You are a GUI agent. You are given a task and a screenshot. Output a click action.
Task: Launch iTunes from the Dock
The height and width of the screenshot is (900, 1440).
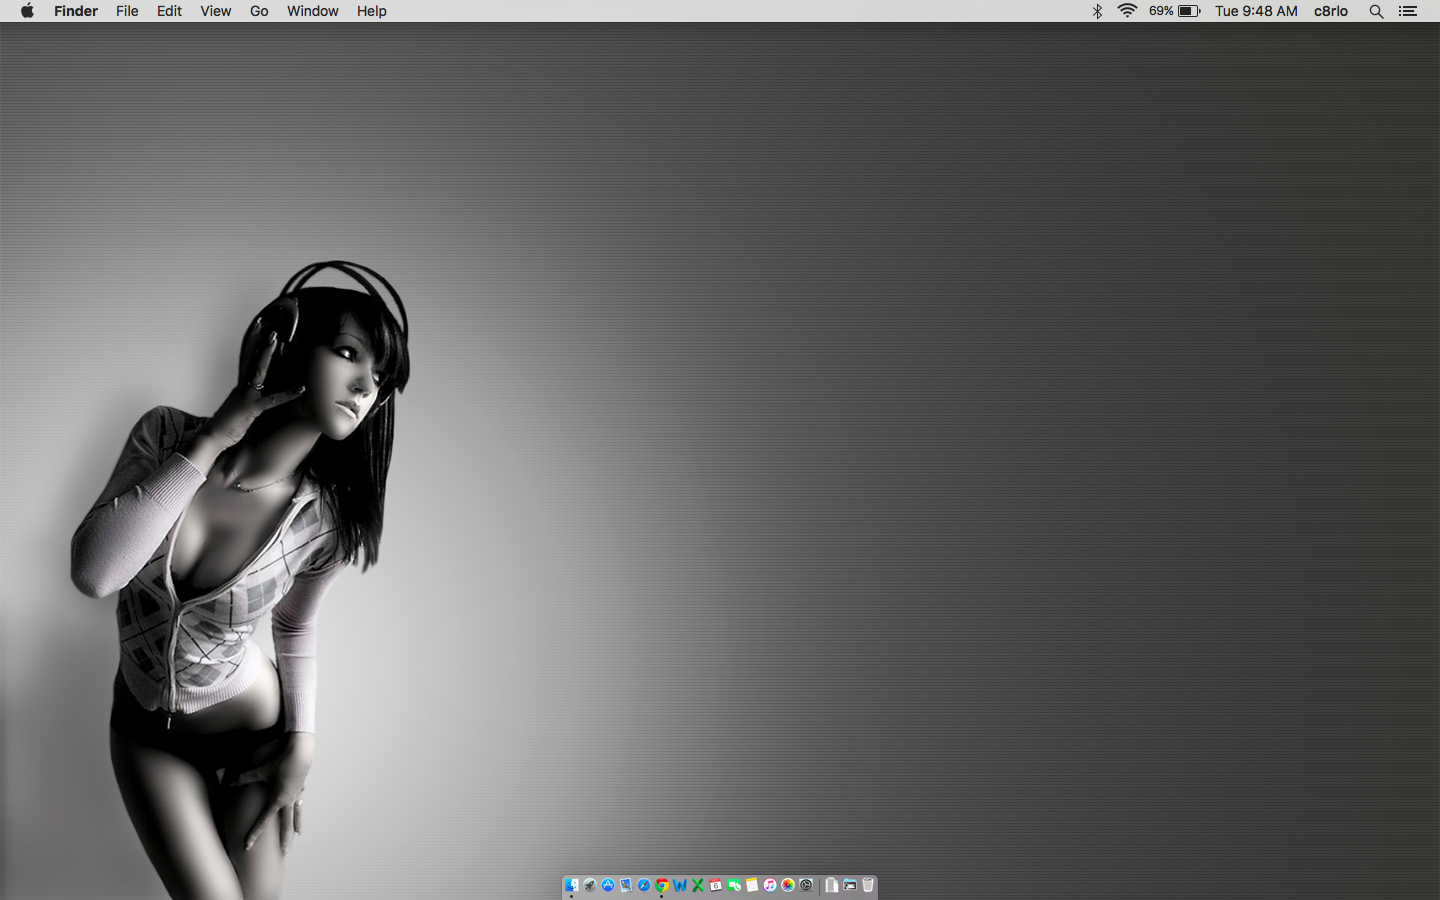770,885
